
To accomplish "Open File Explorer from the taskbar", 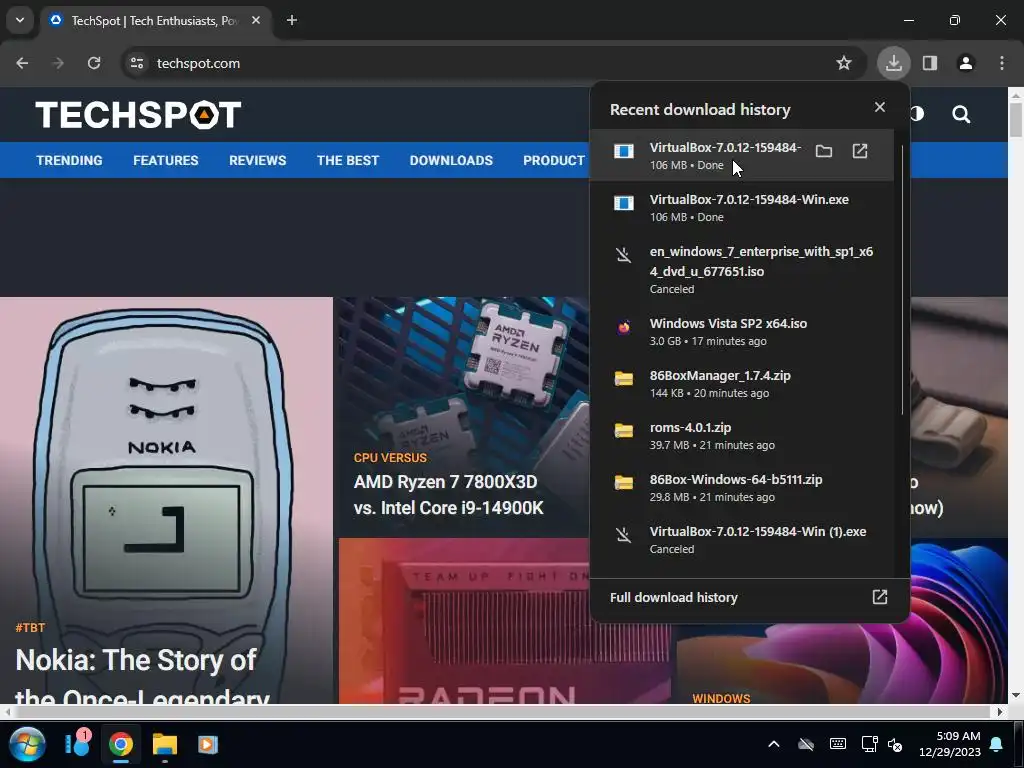I will tap(165, 744).
